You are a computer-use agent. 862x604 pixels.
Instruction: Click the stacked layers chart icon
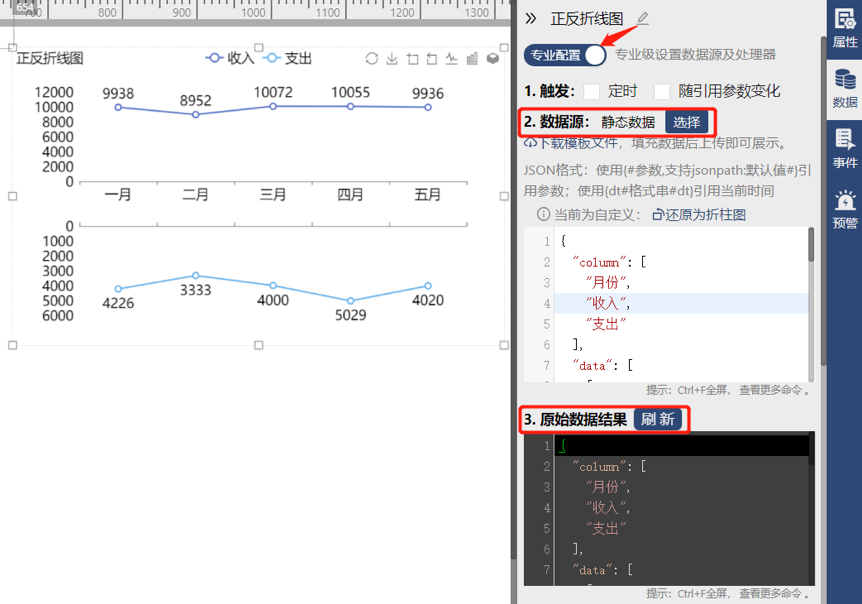tap(492, 59)
